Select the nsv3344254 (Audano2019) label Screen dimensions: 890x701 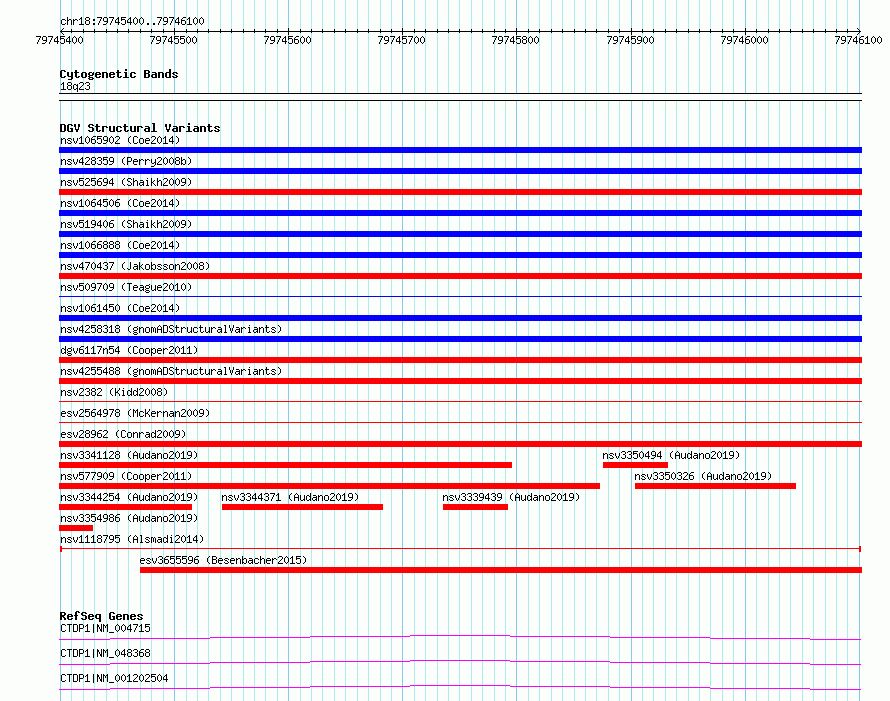[x=129, y=497]
